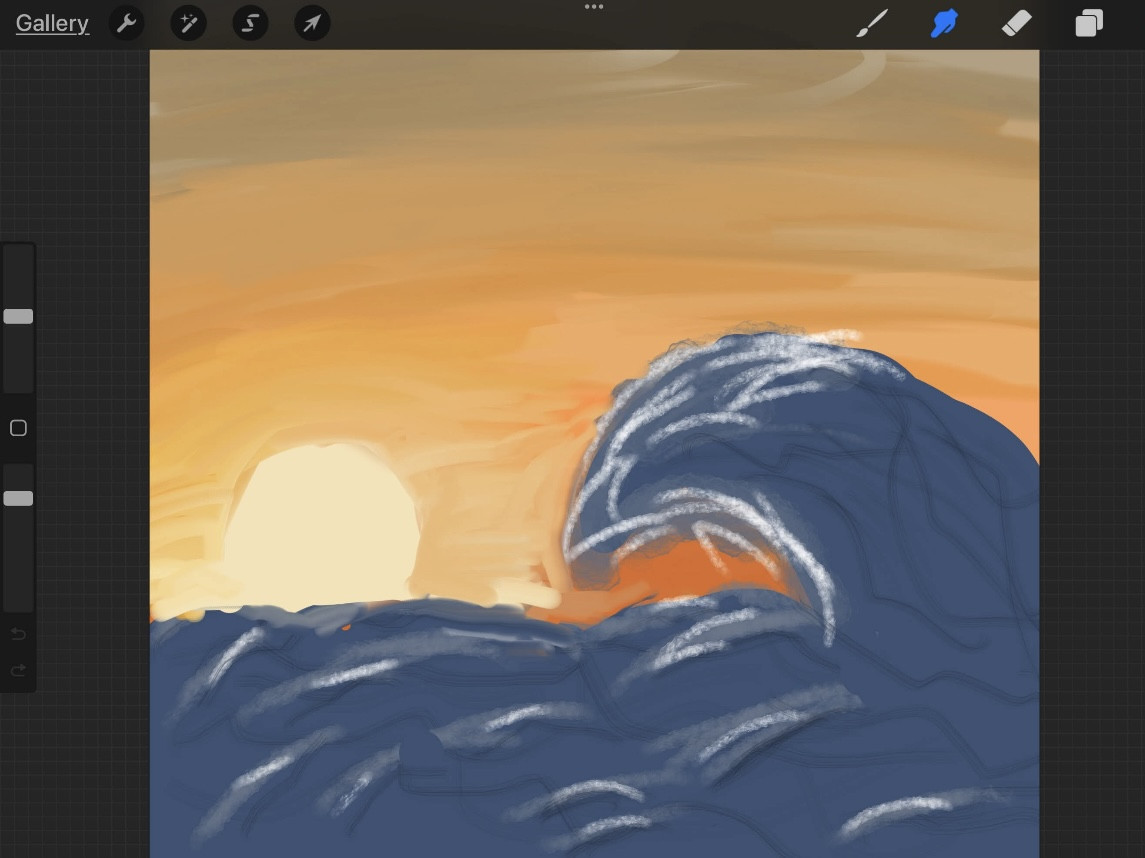
Task: Activate the Selection tool
Action: [250, 23]
